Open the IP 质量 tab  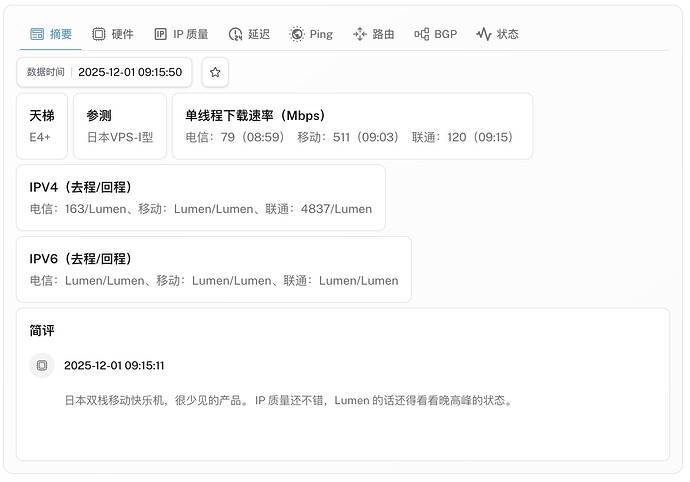click(x=181, y=34)
